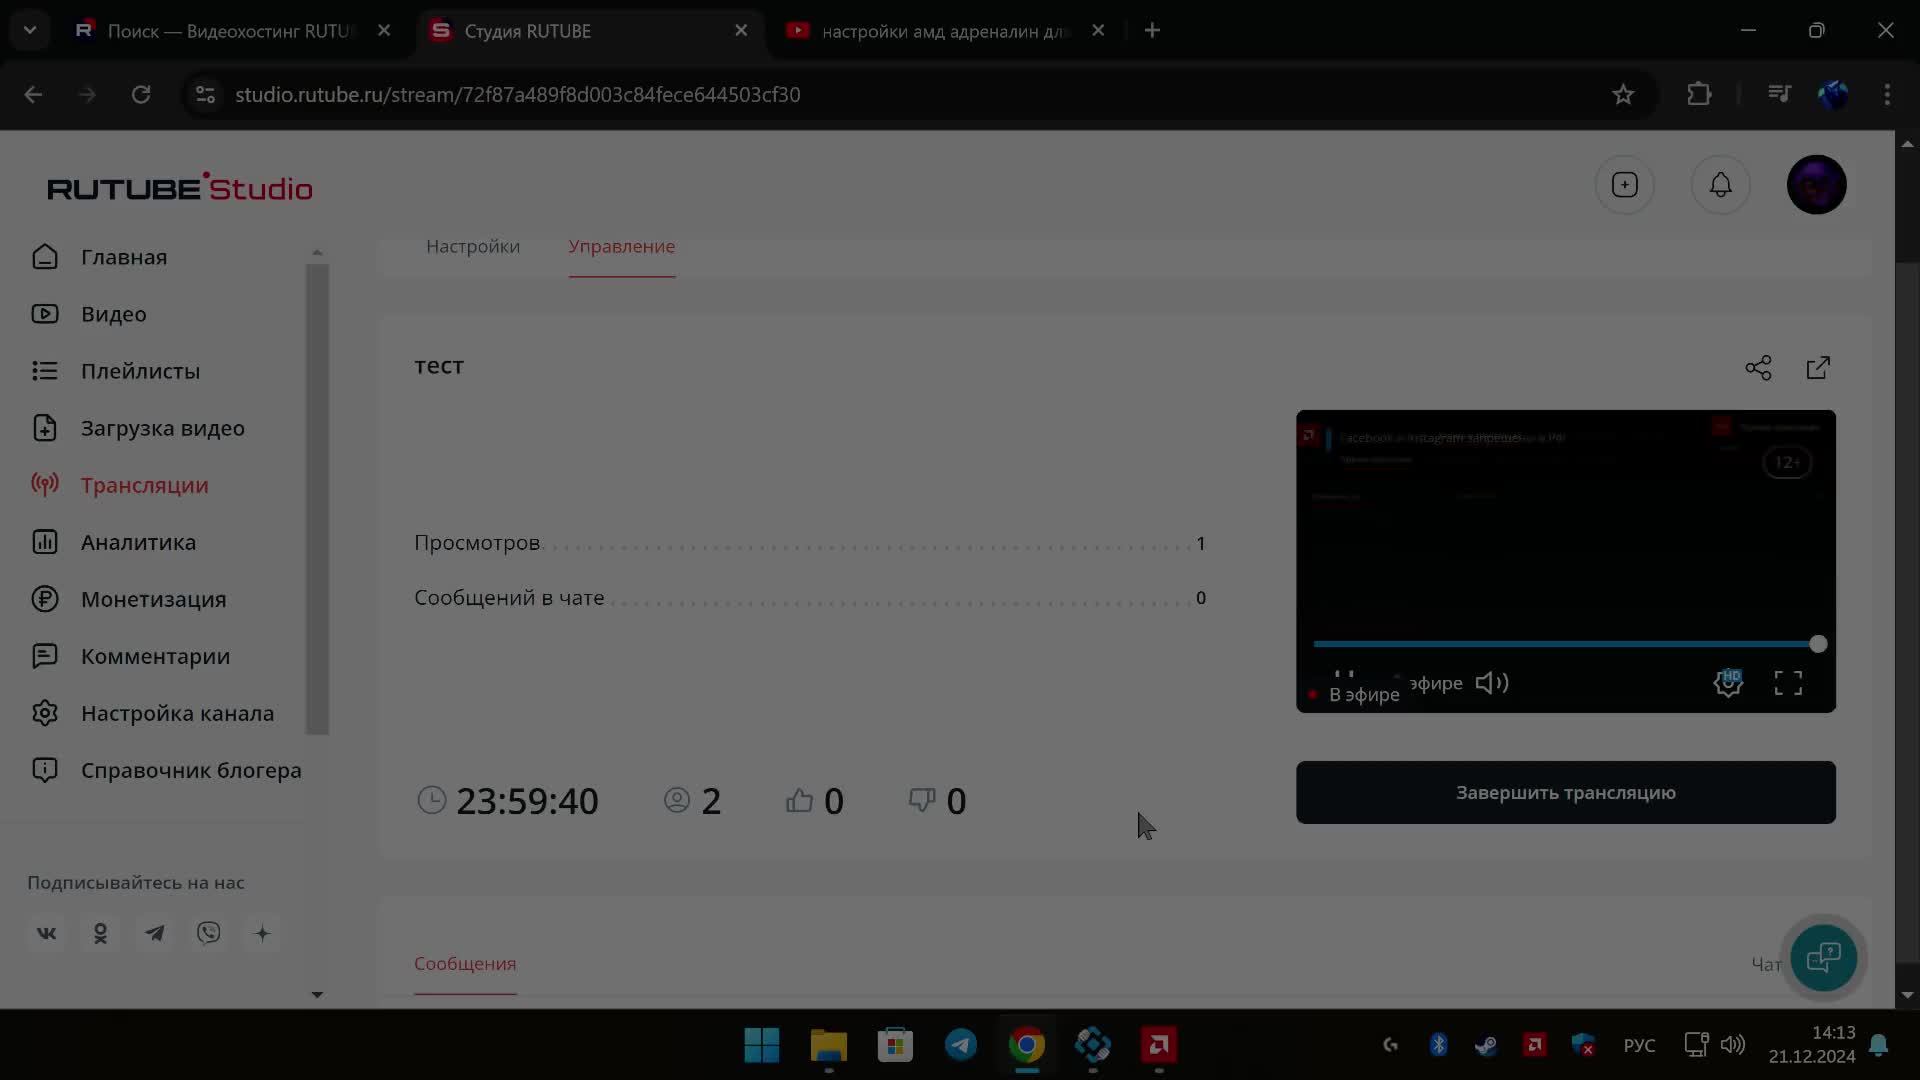Open the Dzen star social icon
This screenshot has width=1920, height=1080.
(262, 933)
